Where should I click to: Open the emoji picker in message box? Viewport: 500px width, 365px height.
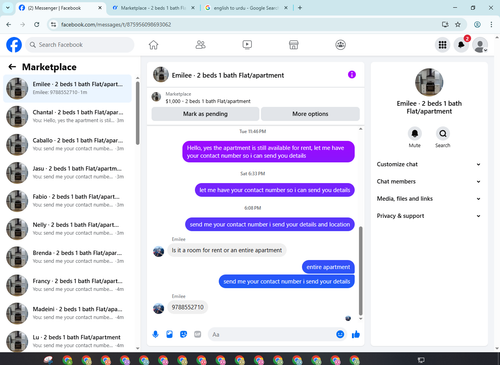pyautogui.click(x=340, y=334)
